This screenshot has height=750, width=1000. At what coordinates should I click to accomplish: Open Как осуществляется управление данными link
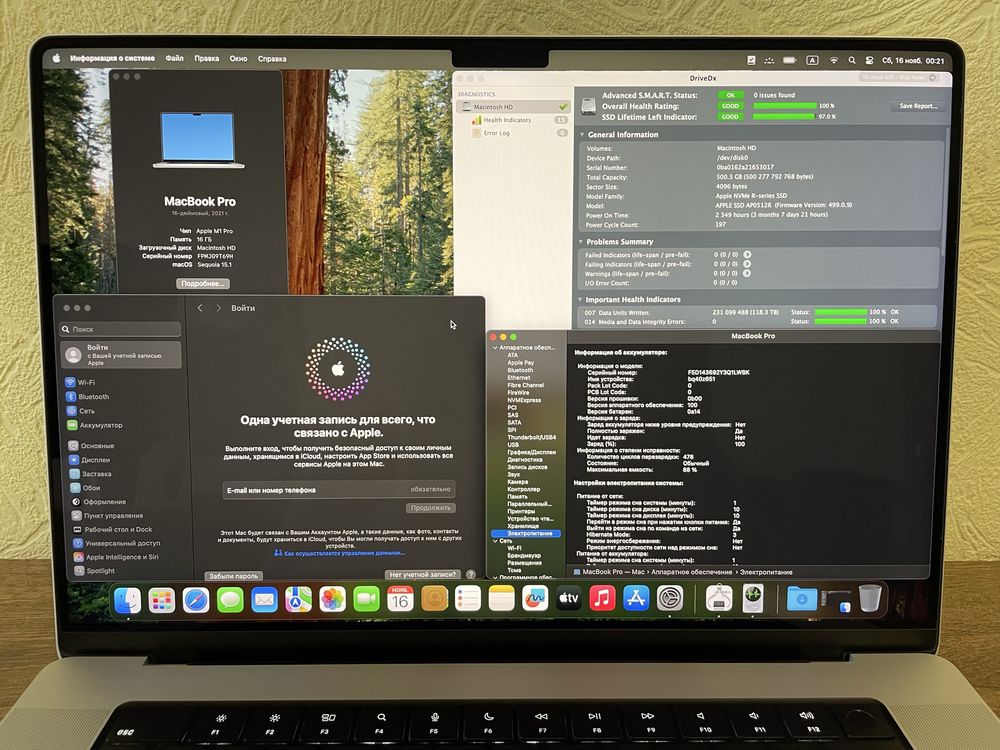pyautogui.click(x=339, y=553)
